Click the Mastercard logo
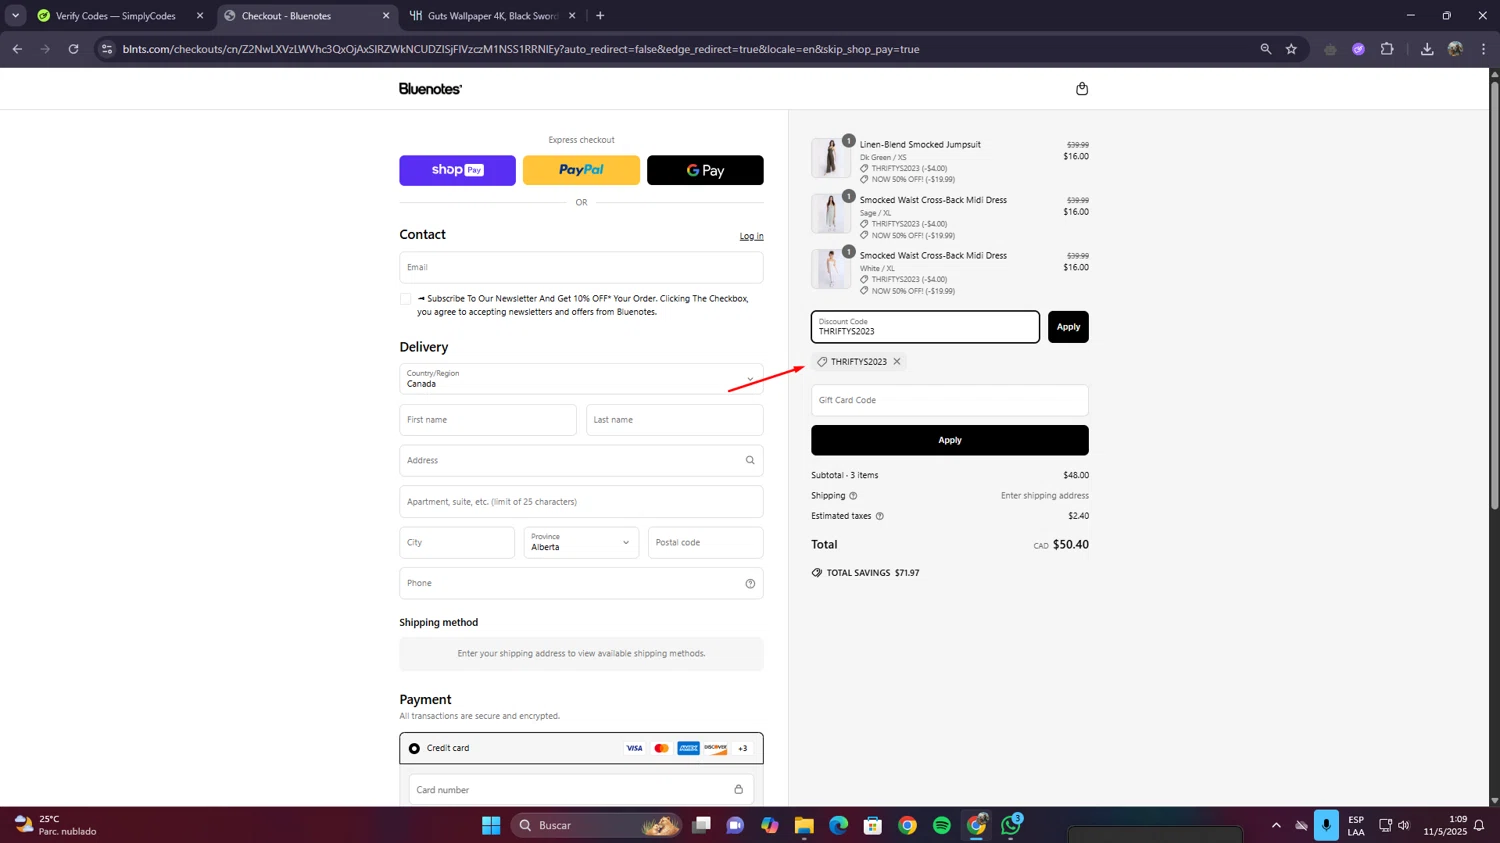The image size is (1500, 843). click(661, 748)
